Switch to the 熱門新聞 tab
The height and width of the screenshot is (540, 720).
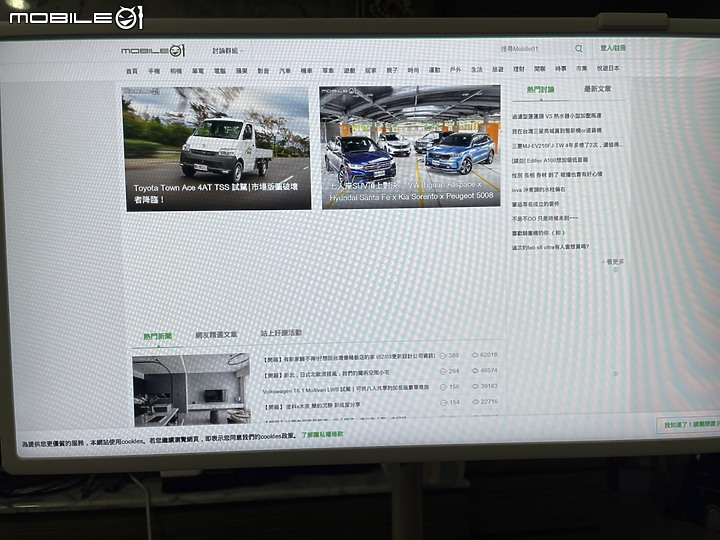point(158,337)
